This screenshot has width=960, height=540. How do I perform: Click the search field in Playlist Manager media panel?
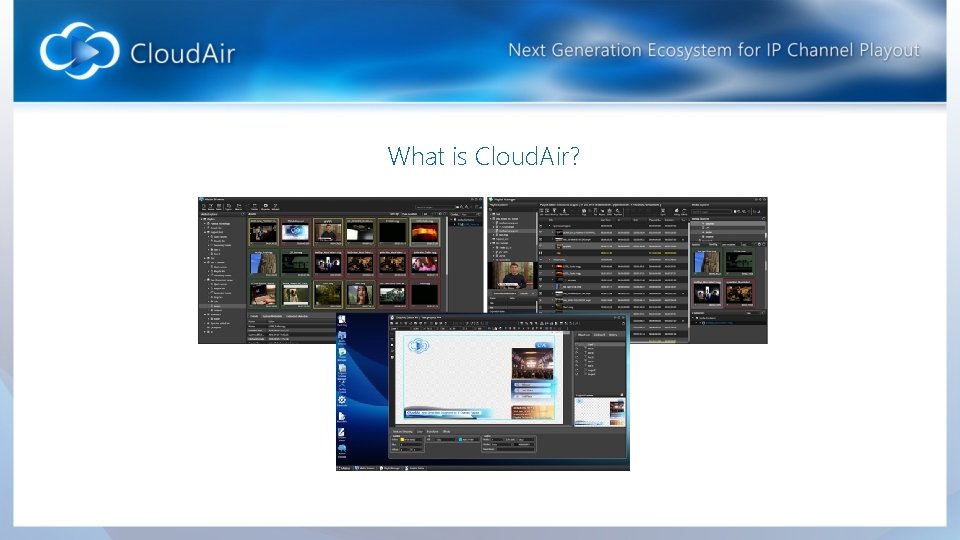(x=711, y=212)
